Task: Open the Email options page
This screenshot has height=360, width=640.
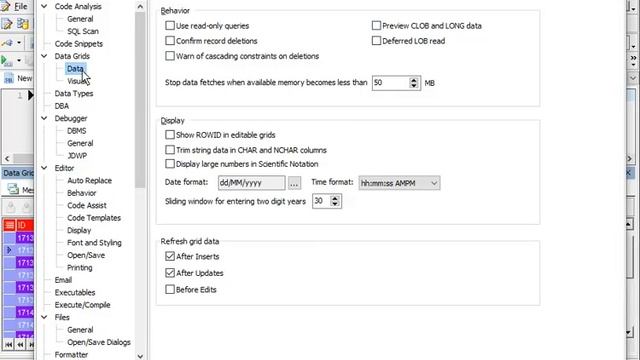Action: tap(63, 280)
